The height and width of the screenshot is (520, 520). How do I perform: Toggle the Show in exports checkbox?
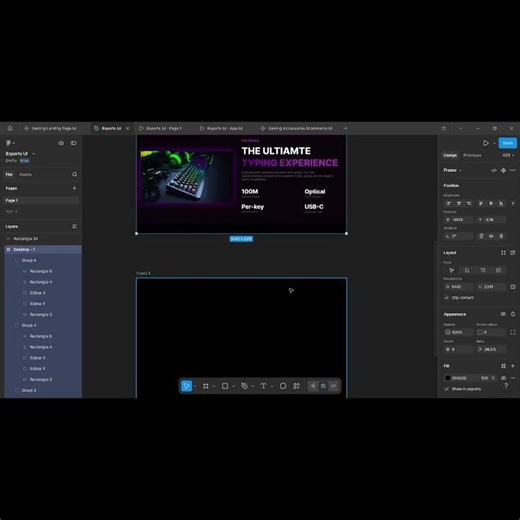click(x=446, y=389)
